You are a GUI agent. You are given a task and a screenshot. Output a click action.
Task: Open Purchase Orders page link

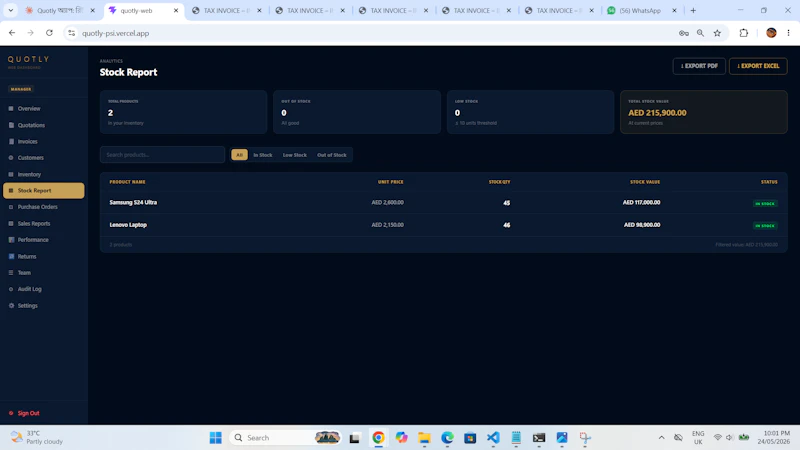click(x=37, y=207)
